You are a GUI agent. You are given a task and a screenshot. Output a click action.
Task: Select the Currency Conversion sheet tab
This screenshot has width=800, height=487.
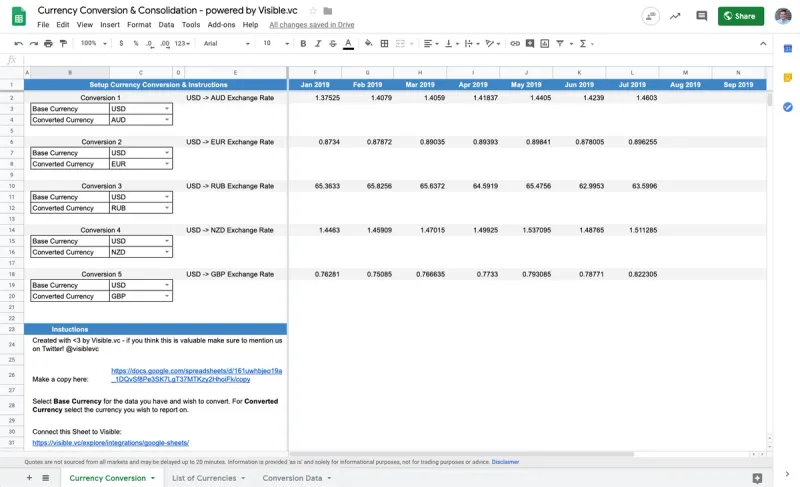pos(112,478)
